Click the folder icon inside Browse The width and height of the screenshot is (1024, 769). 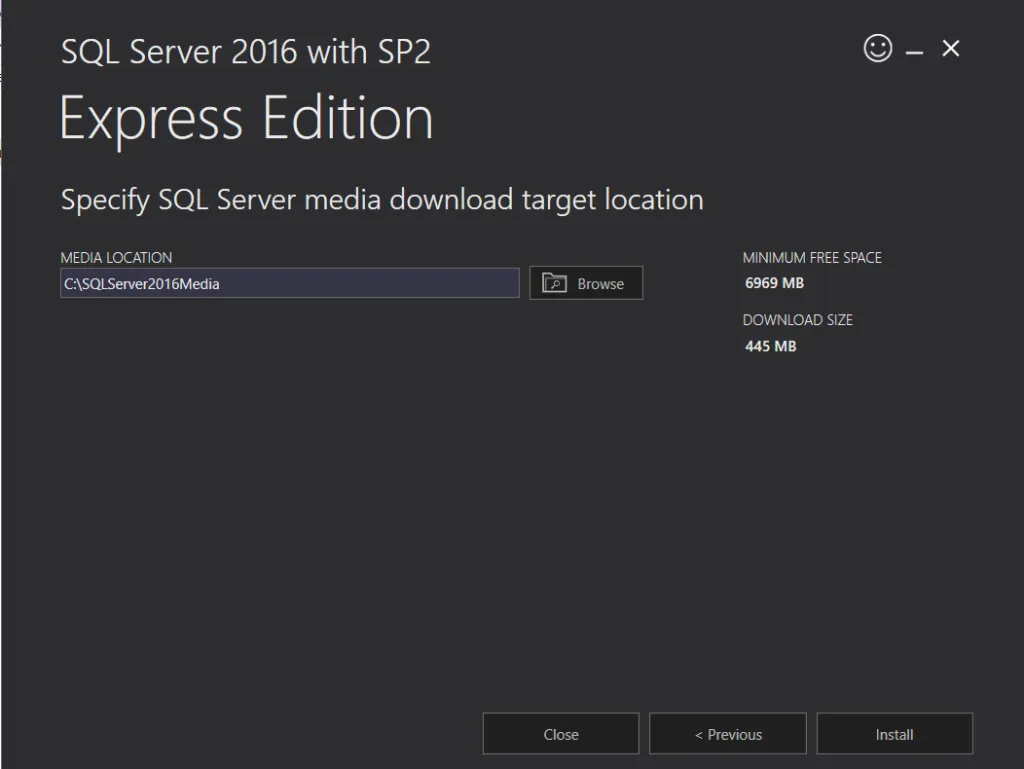554,283
